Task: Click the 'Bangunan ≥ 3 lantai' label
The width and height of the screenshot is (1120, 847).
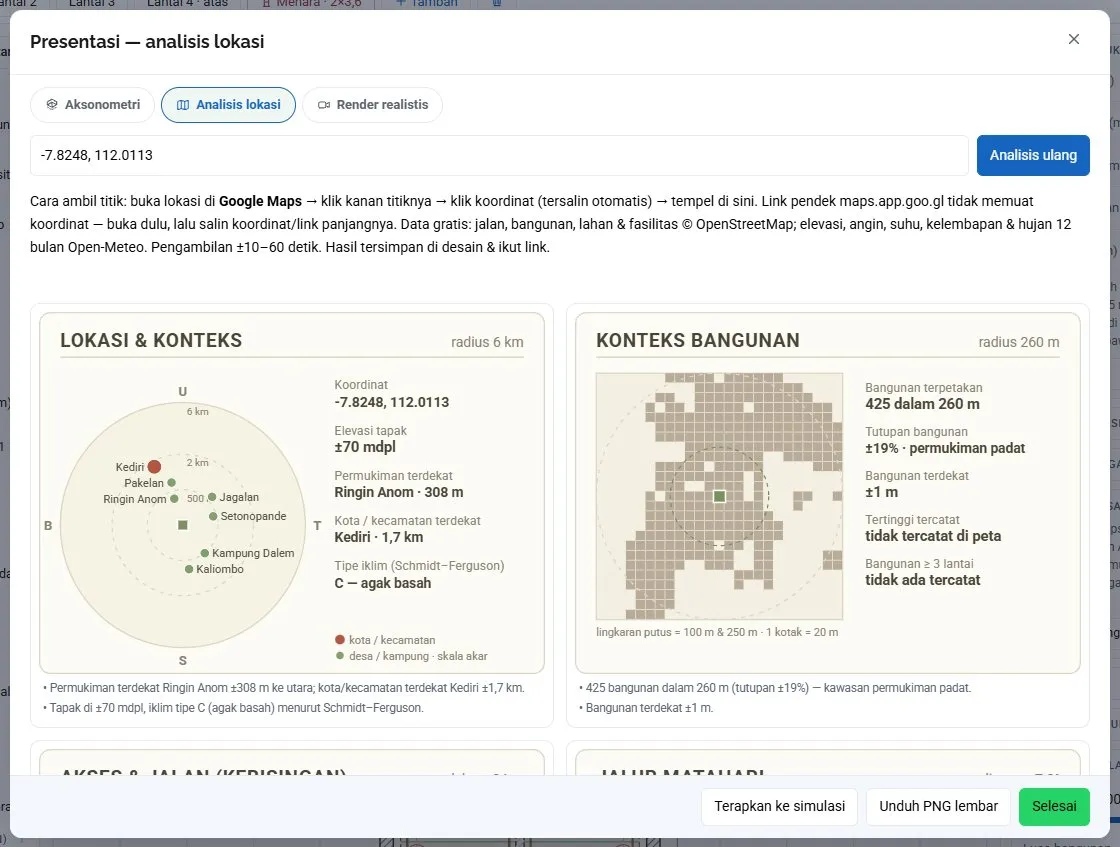Action: click(x=919, y=563)
